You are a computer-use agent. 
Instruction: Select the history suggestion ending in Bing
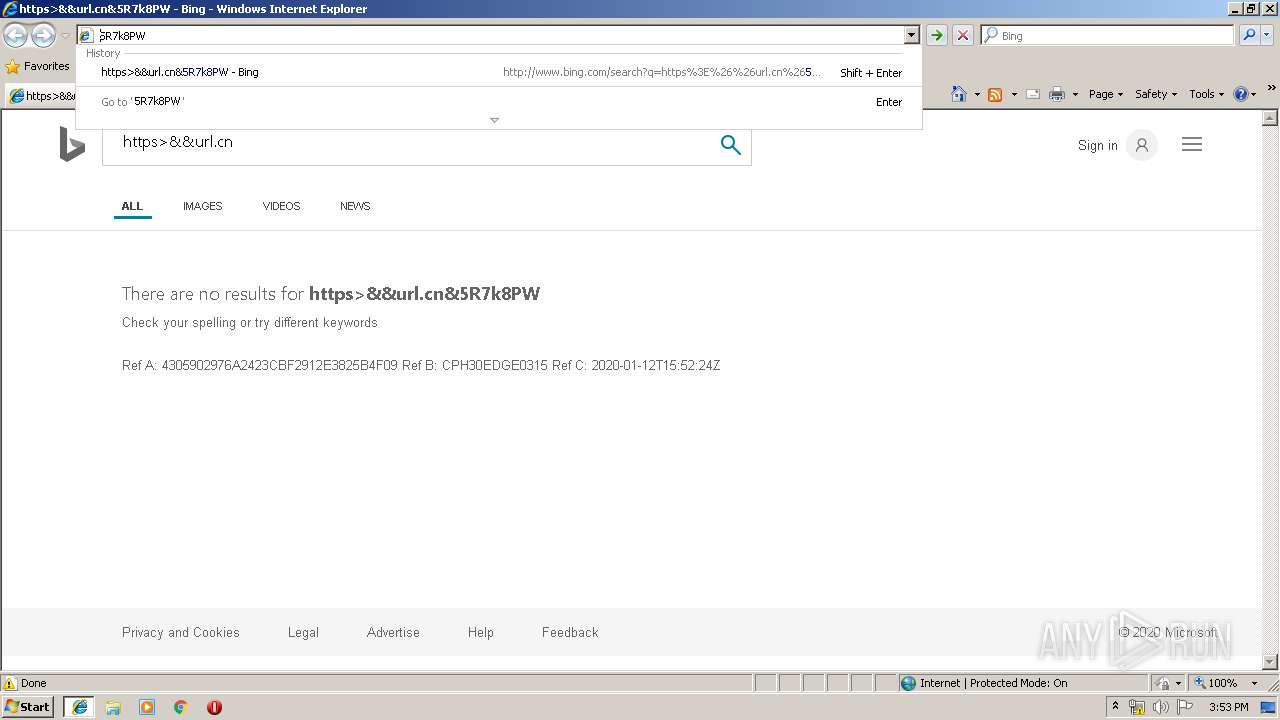click(499, 72)
